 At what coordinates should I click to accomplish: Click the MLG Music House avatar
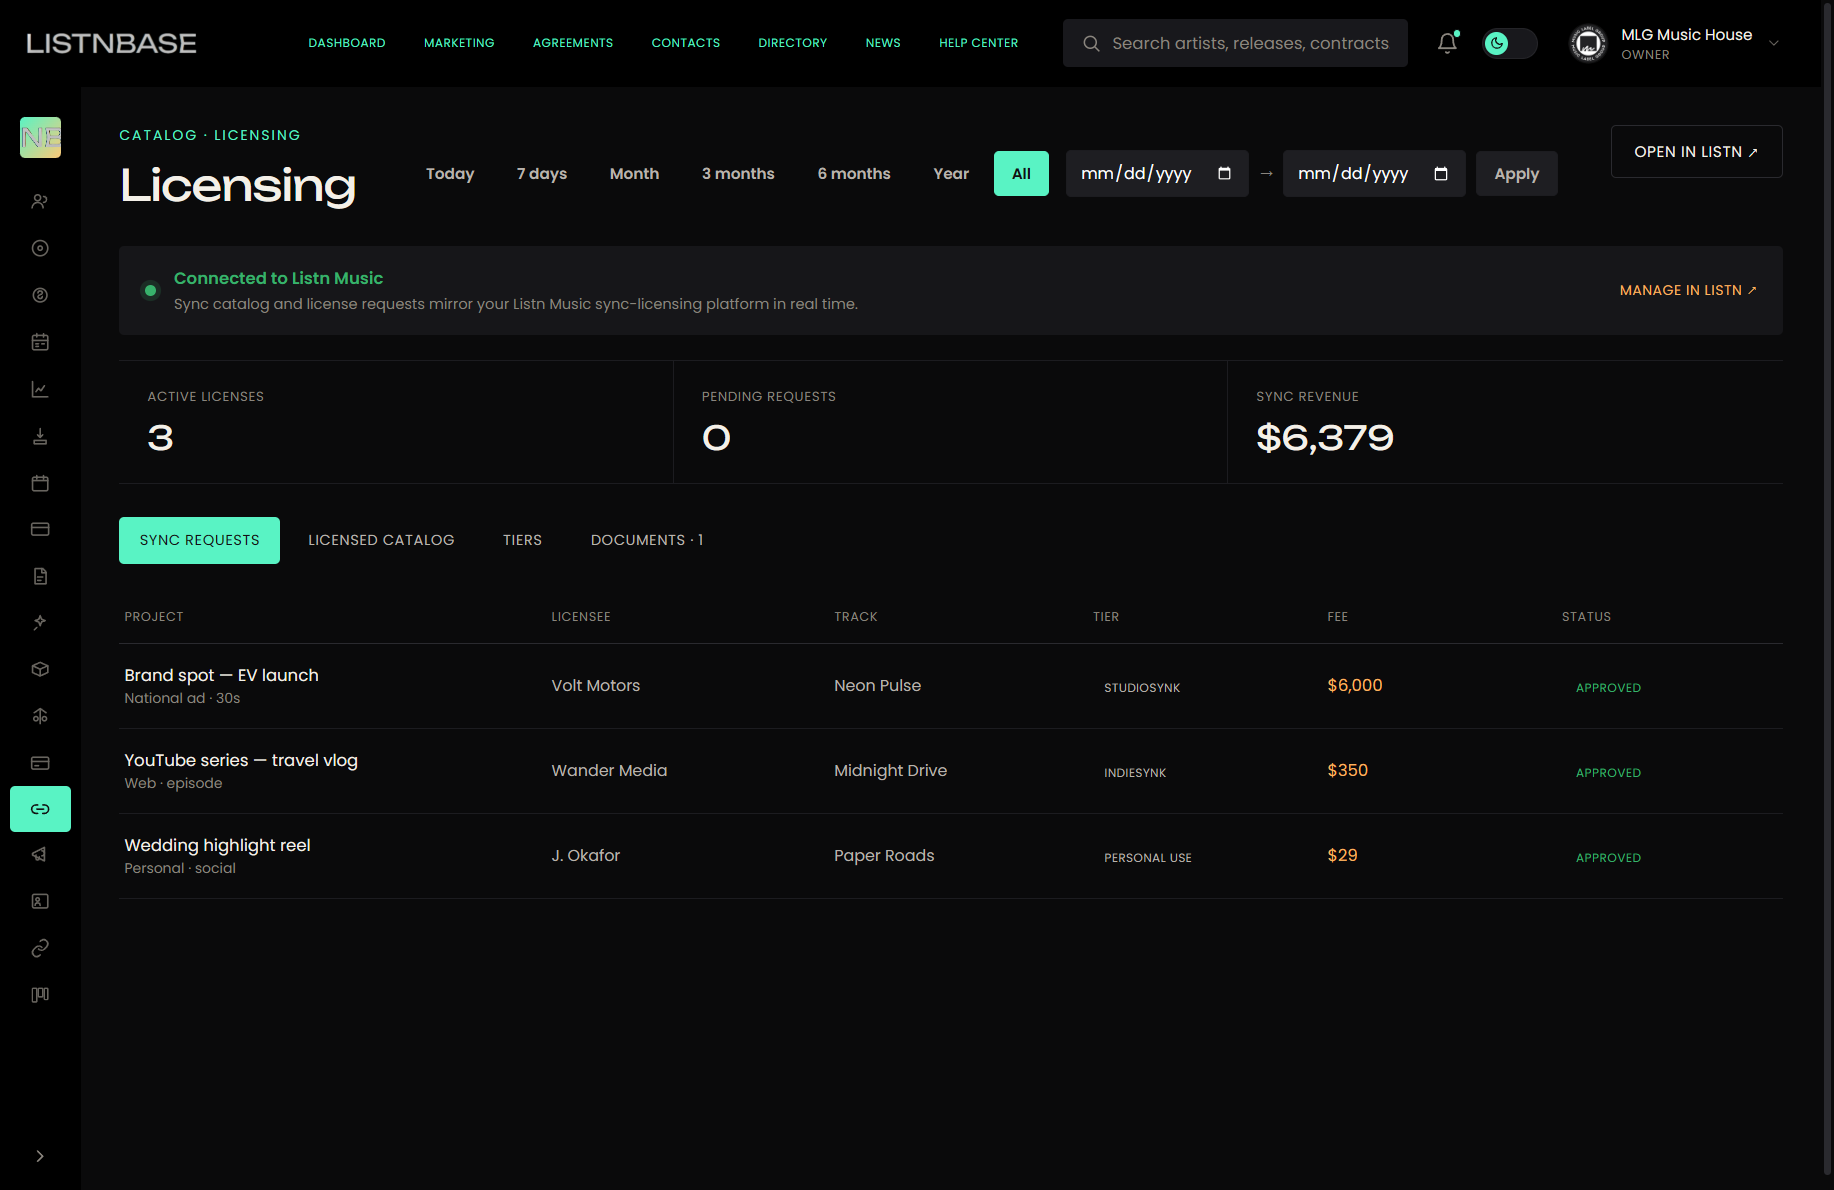[x=1588, y=44]
